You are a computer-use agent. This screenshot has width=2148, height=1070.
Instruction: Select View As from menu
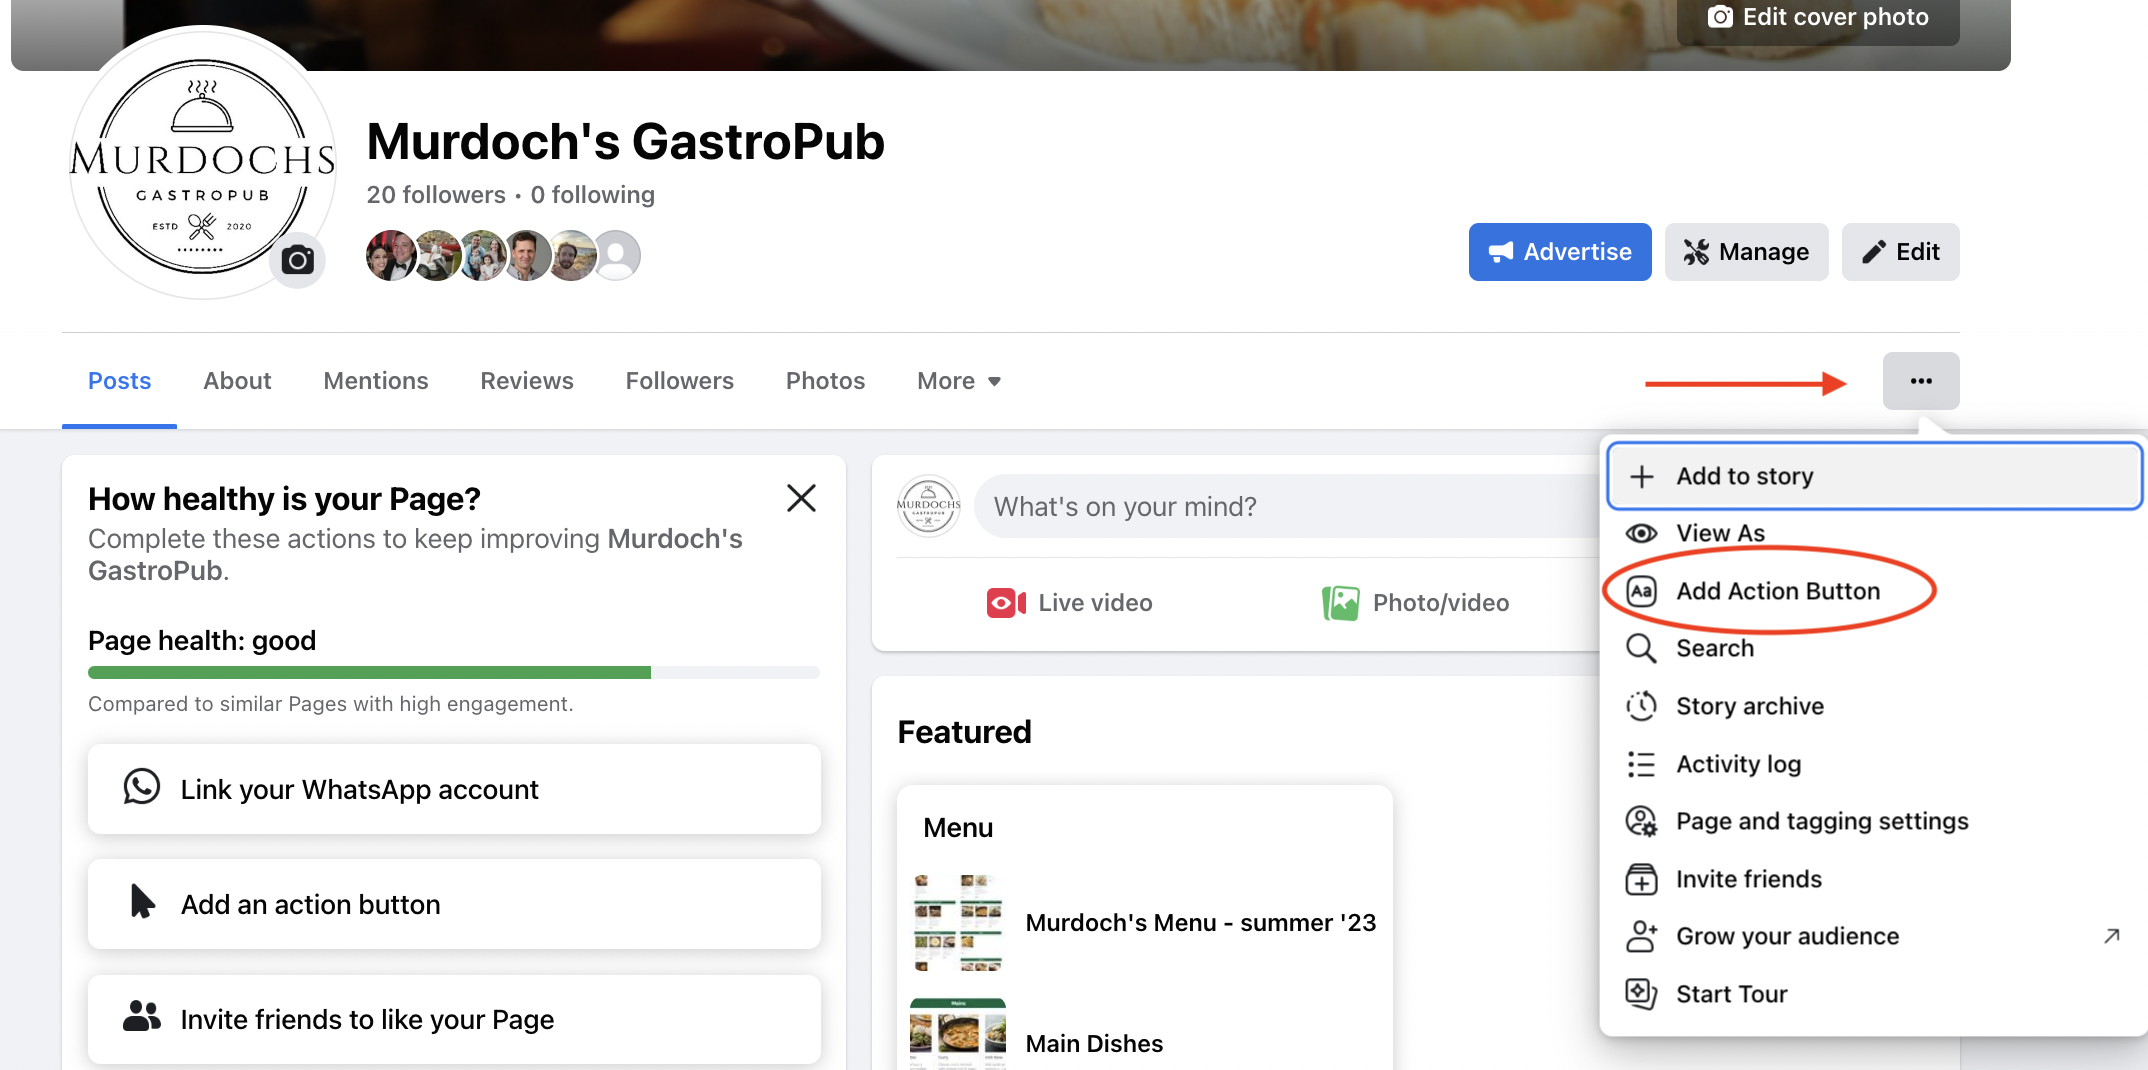[1874, 533]
